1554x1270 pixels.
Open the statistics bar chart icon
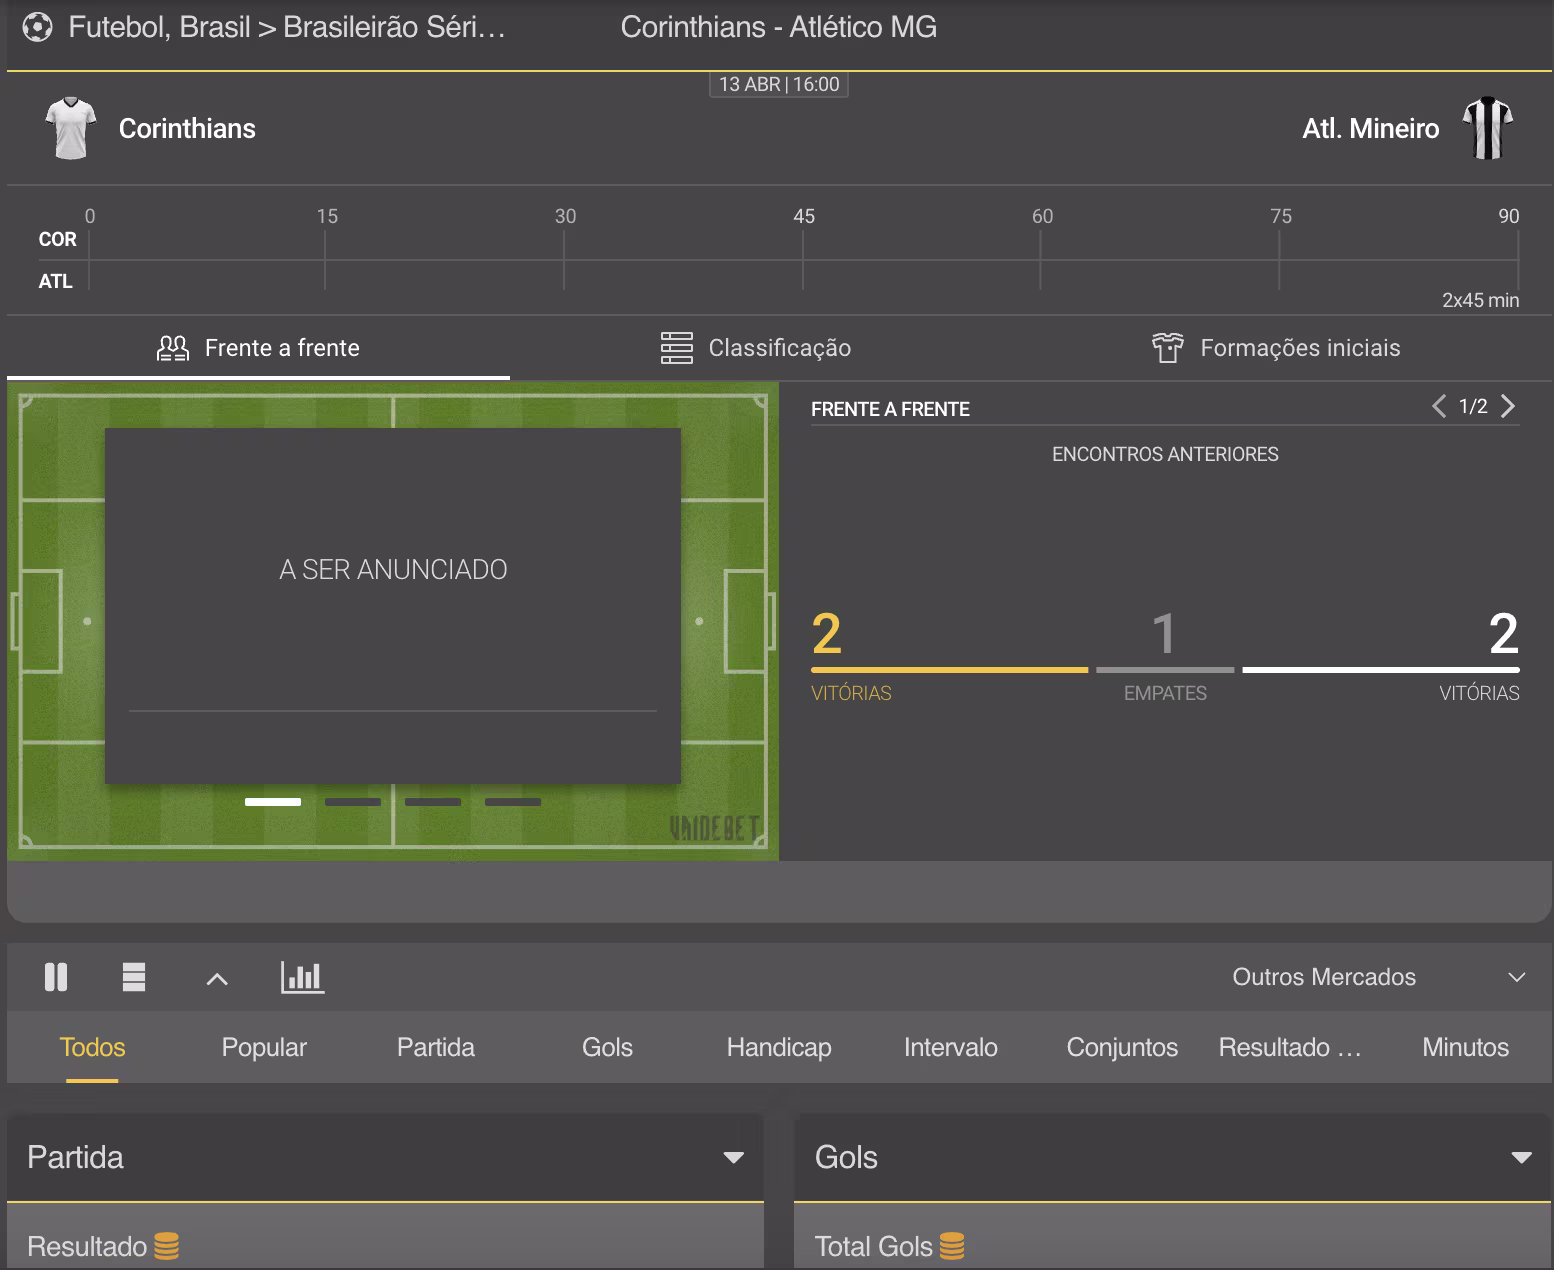(x=302, y=977)
